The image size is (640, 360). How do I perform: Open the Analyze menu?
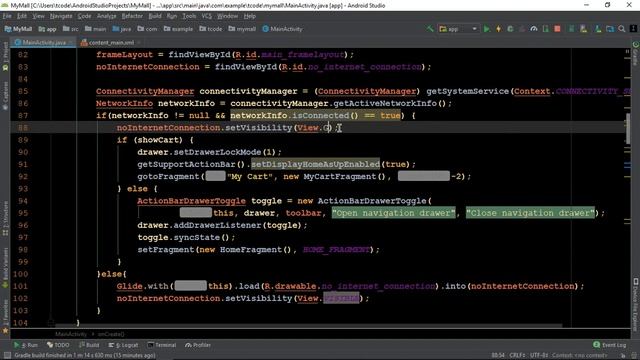point(107,16)
